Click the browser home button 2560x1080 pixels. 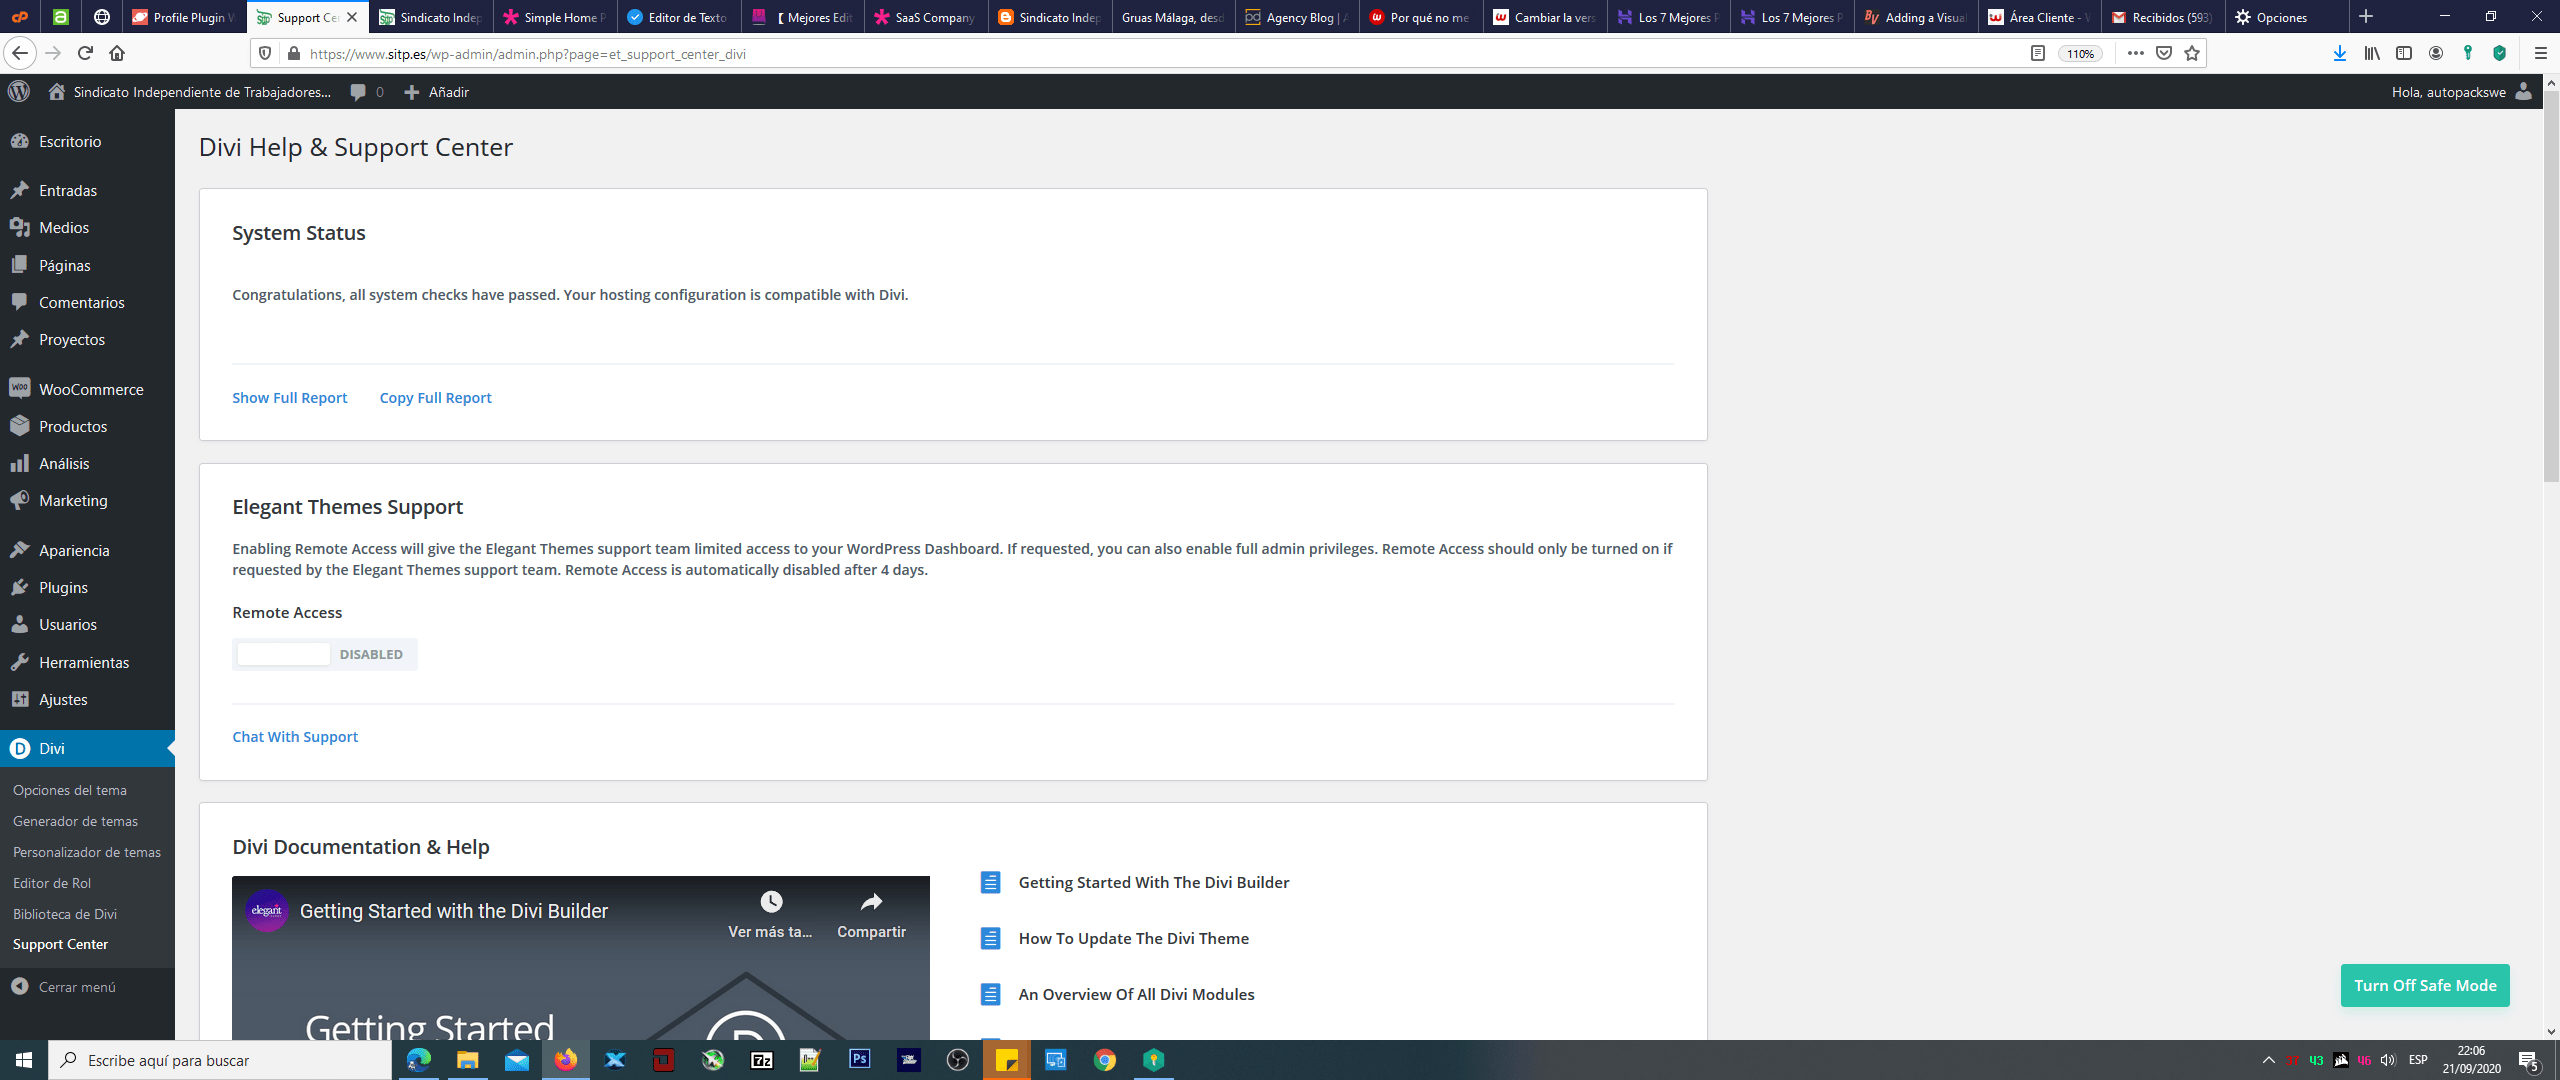tap(117, 53)
